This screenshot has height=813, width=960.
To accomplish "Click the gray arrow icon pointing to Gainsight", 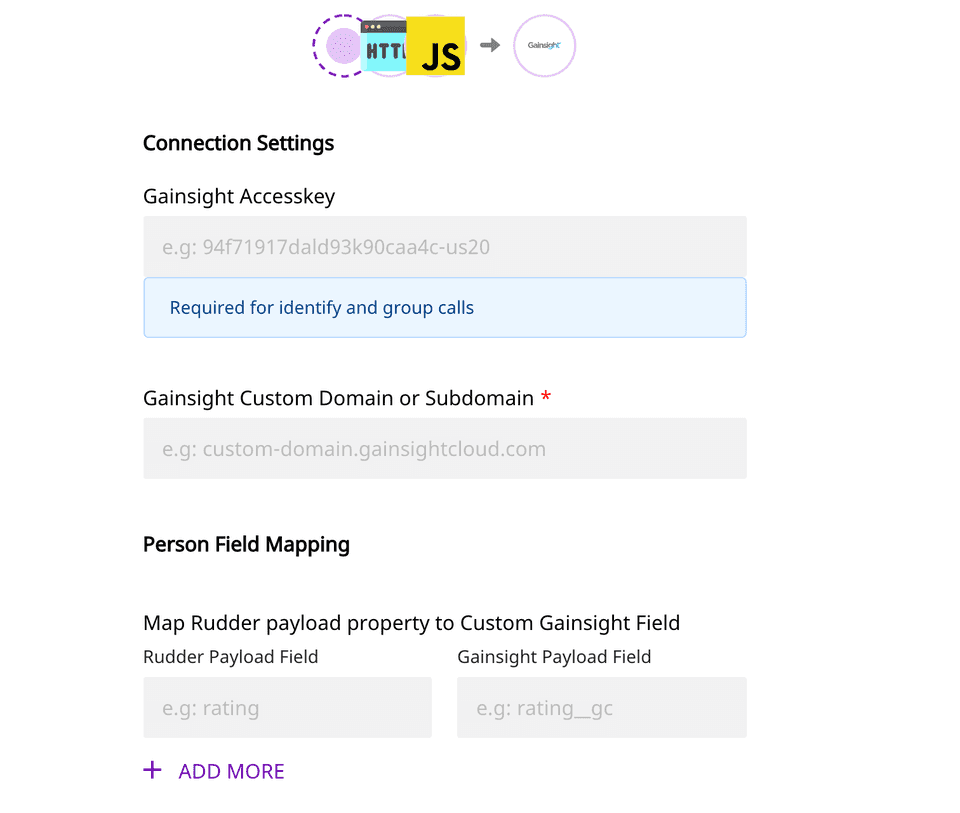I will click(x=490, y=45).
